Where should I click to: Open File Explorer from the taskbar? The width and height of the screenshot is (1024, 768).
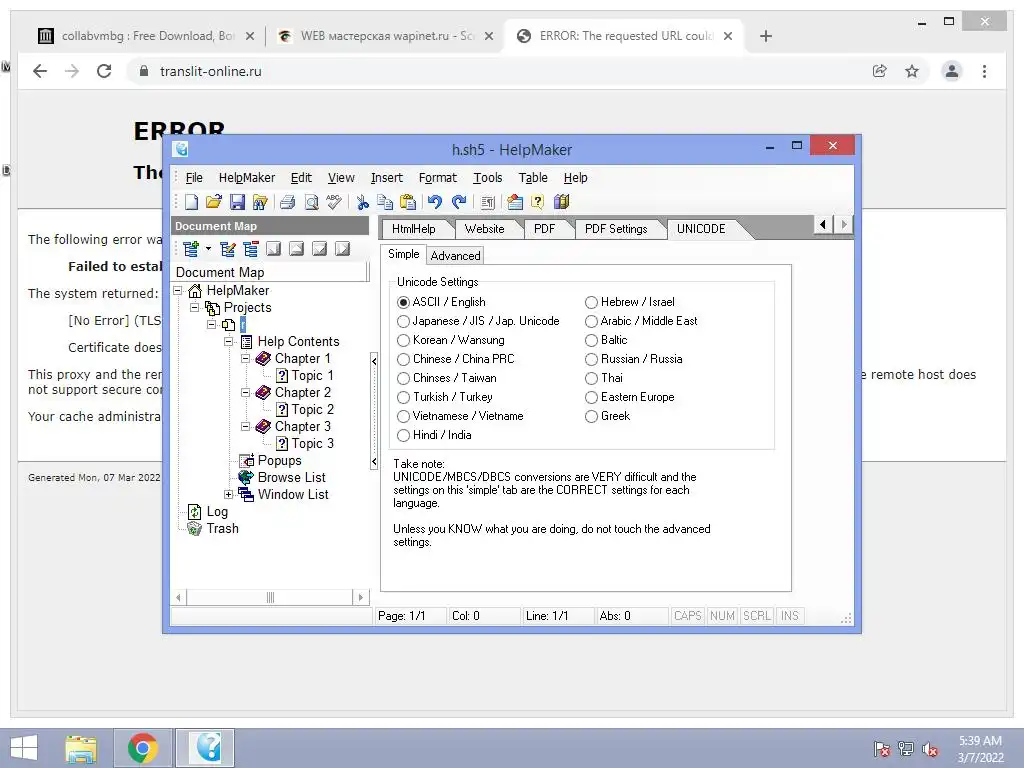(81, 748)
